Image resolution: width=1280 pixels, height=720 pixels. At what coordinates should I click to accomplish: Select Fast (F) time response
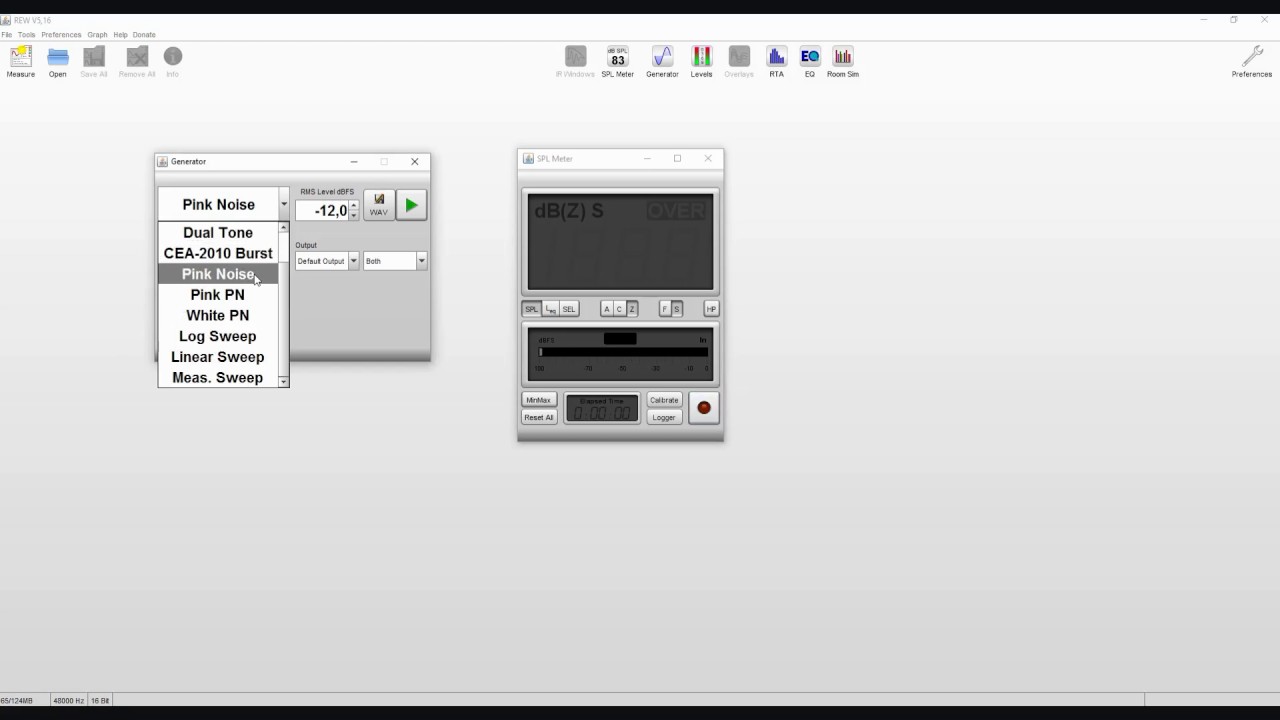664,309
